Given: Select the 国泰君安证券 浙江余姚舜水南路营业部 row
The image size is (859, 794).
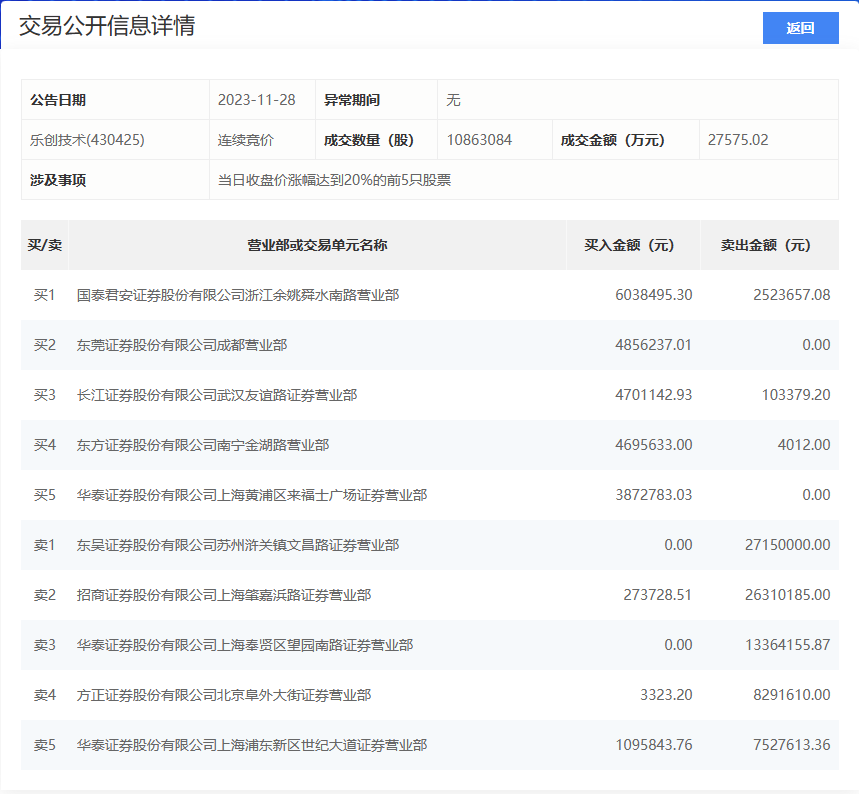Looking at the screenshot, I should pyautogui.click(x=238, y=295).
